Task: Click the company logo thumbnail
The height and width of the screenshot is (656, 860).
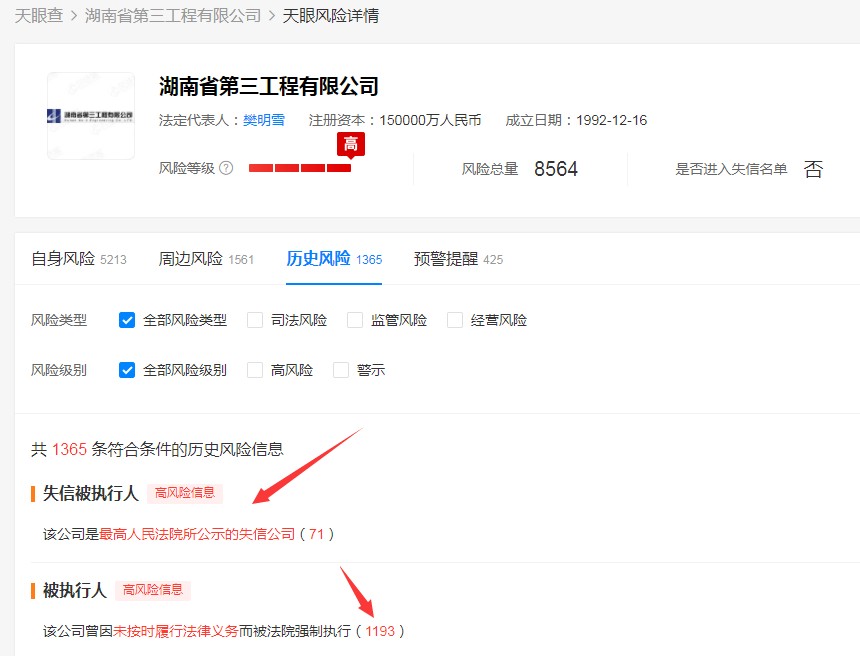Action: [x=91, y=116]
